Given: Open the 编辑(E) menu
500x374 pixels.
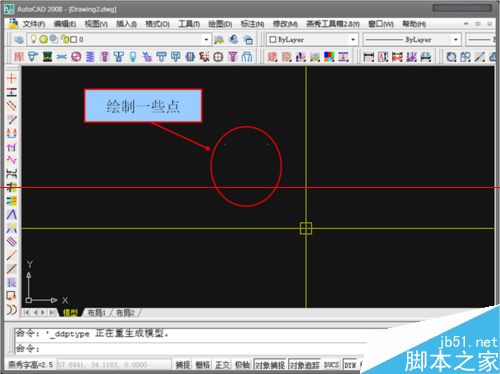Looking at the screenshot, I should point(65,24).
